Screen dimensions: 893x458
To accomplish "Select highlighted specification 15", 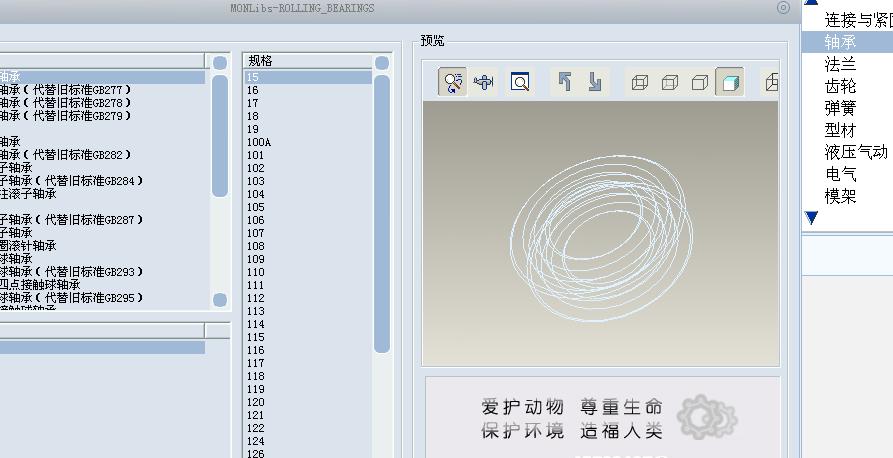I will (x=308, y=77).
